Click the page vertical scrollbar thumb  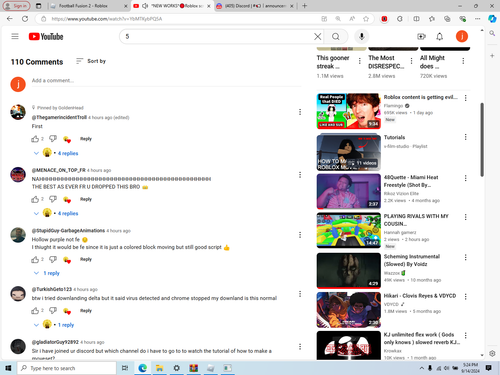482,140
